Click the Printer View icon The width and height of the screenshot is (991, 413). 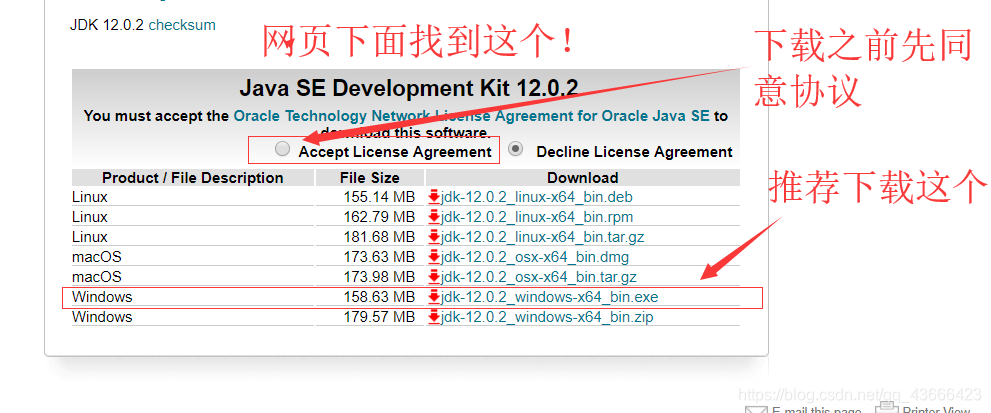pos(887,407)
